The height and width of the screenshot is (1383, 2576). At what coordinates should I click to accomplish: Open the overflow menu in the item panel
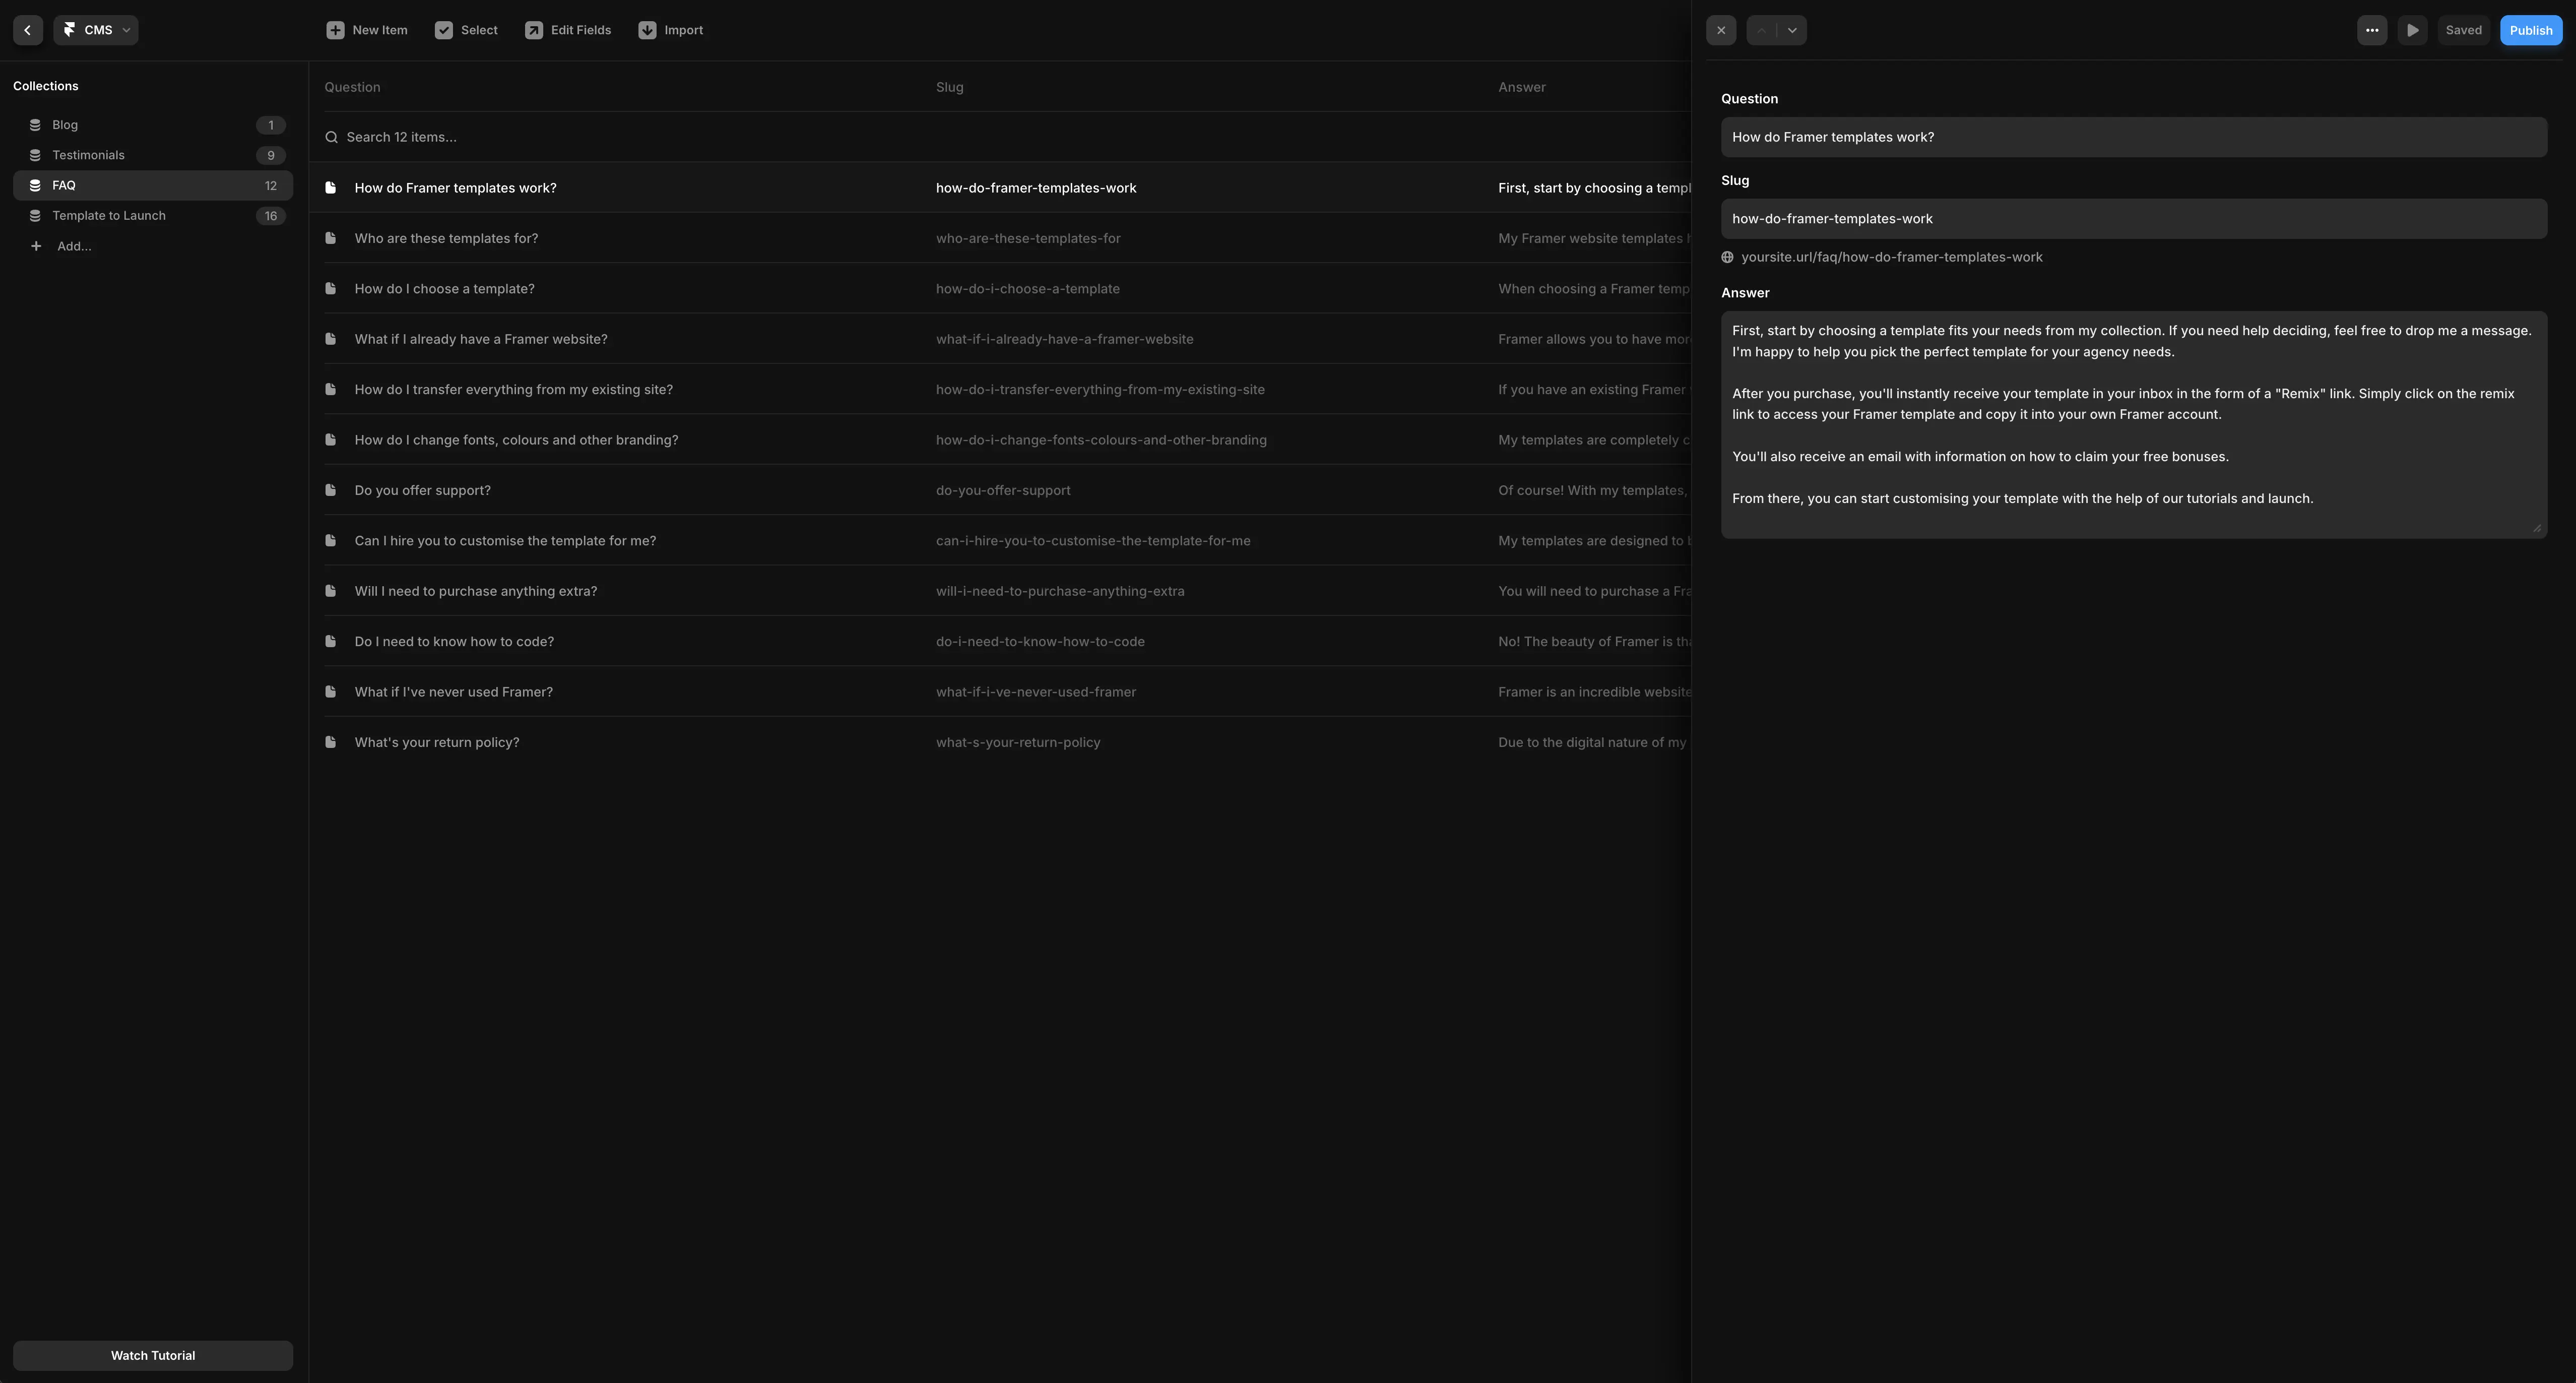point(2372,30)
